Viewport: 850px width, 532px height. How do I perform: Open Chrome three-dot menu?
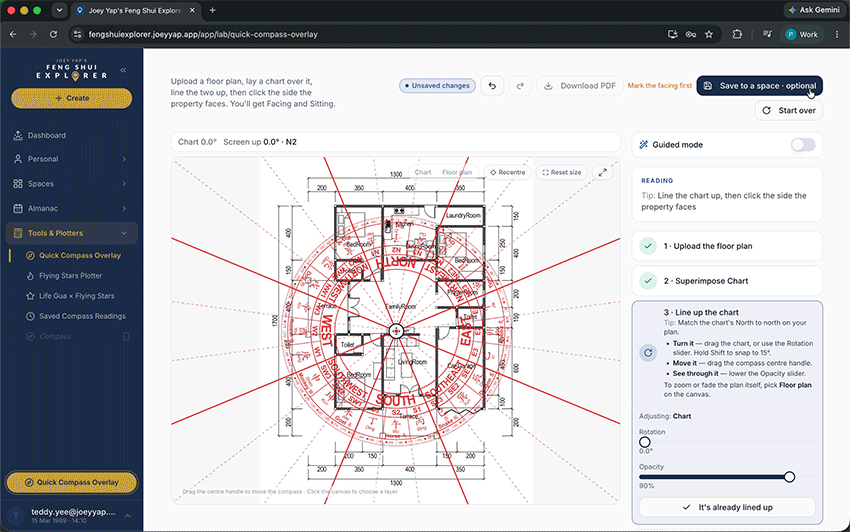837,34
